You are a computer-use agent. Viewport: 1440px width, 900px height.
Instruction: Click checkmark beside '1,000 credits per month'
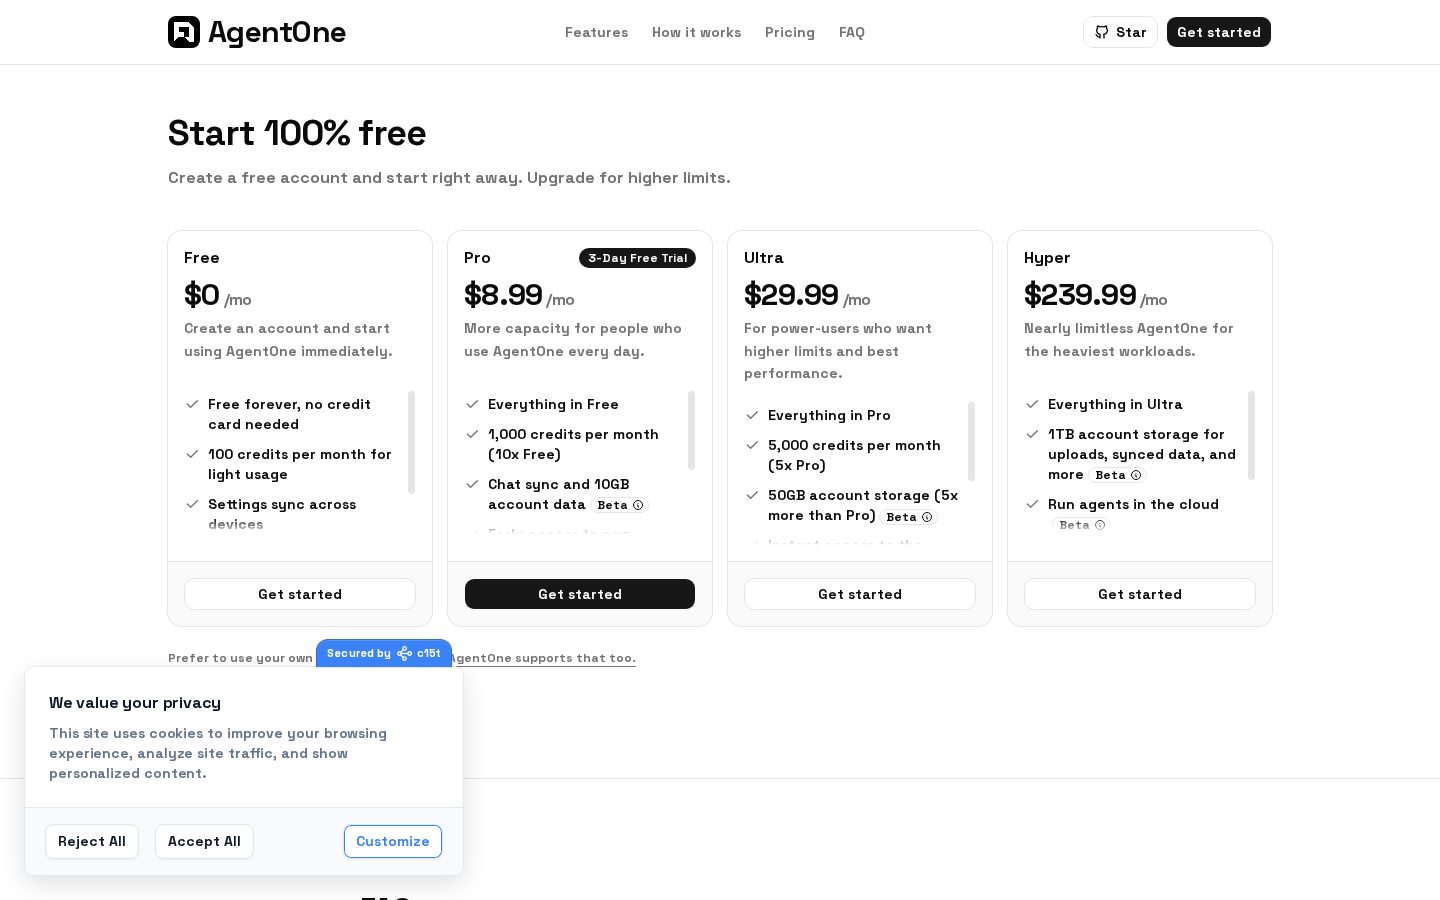point(472,434)
